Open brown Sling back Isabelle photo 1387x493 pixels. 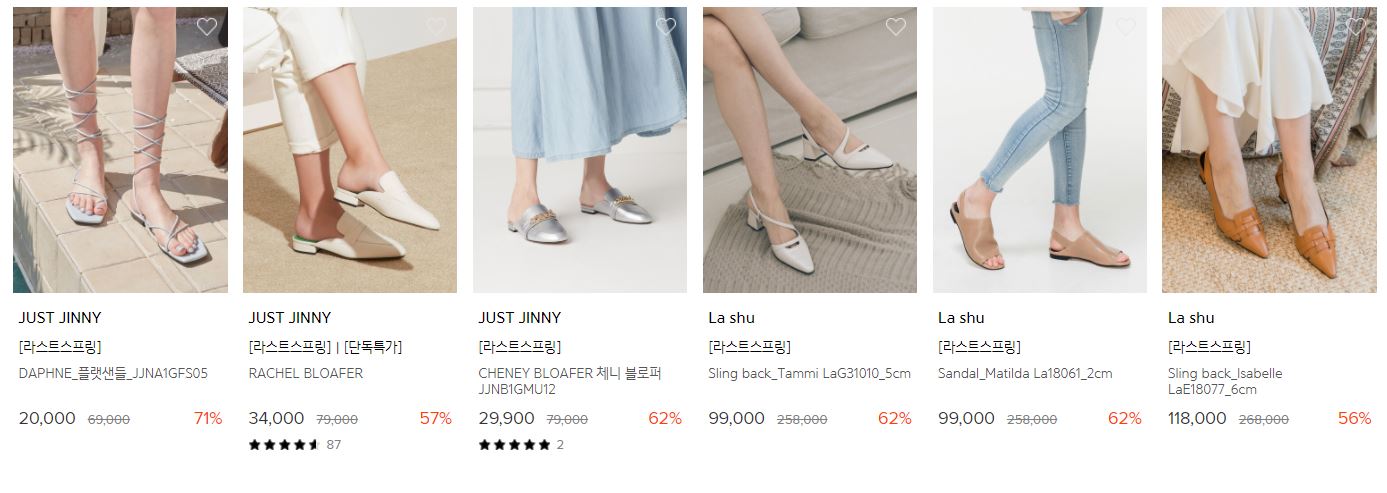click(1270, 150)
